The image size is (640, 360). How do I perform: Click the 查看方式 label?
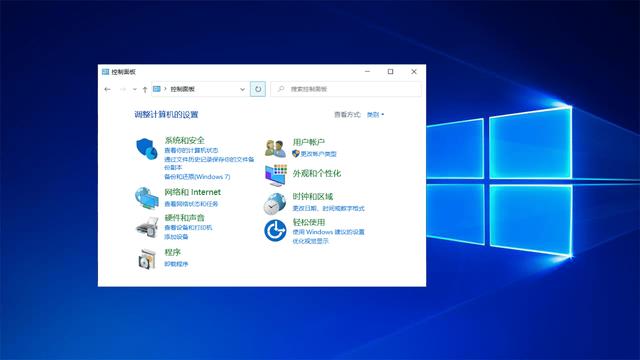pyautogui.click(x=347, y=115)
